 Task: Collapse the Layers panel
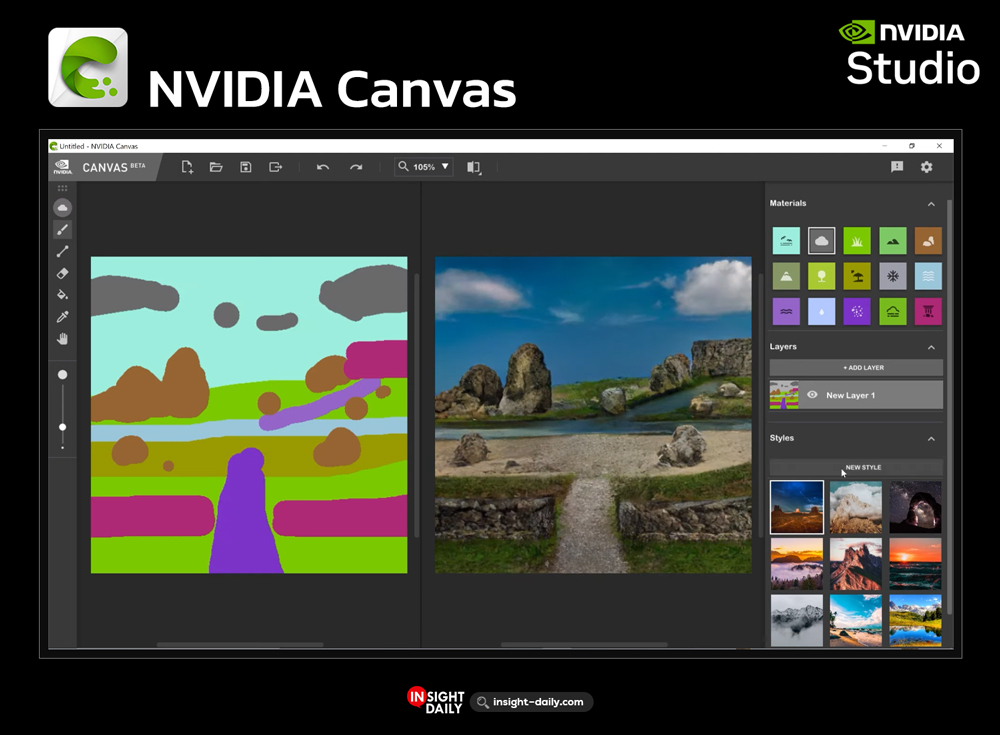point(931,347)
